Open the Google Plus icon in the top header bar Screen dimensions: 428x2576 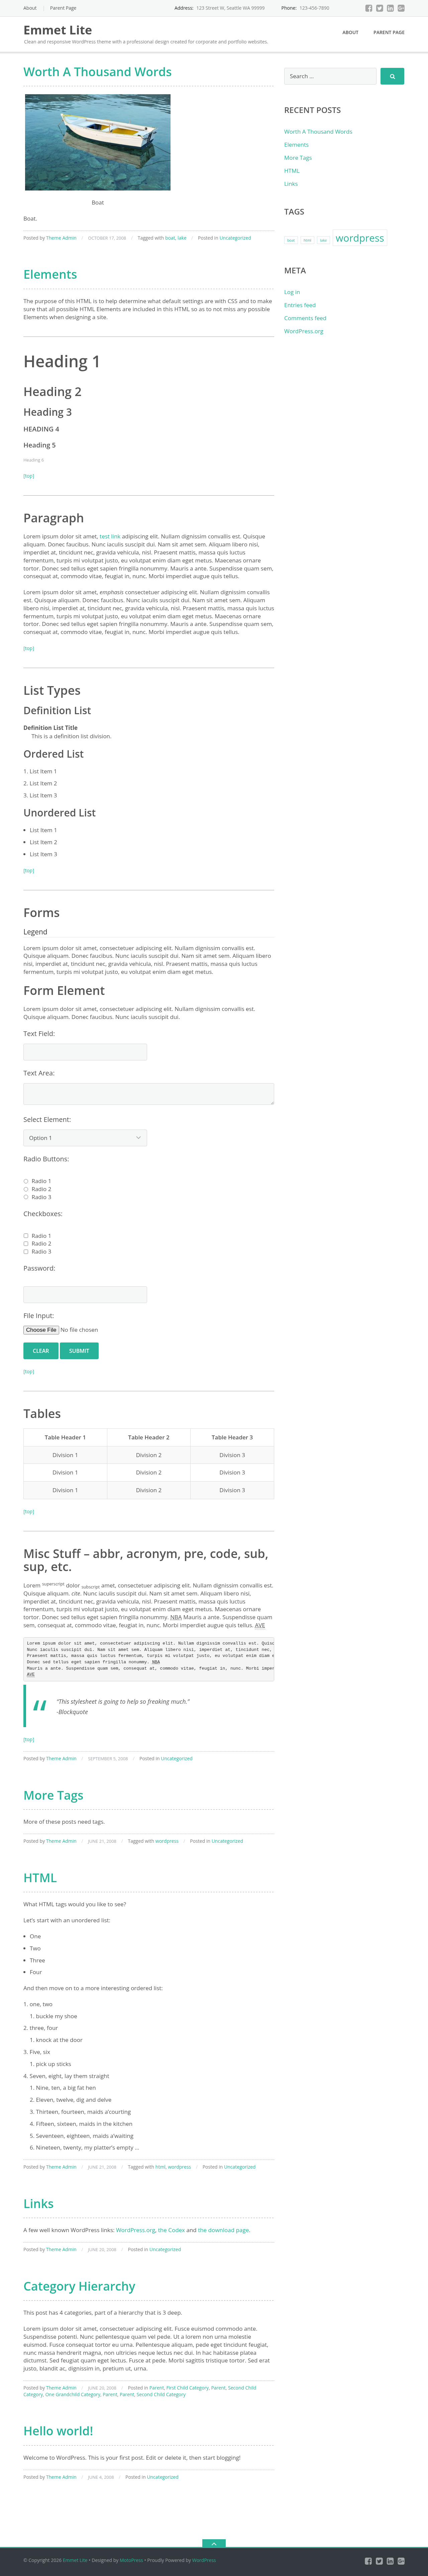tap(401, 8)
